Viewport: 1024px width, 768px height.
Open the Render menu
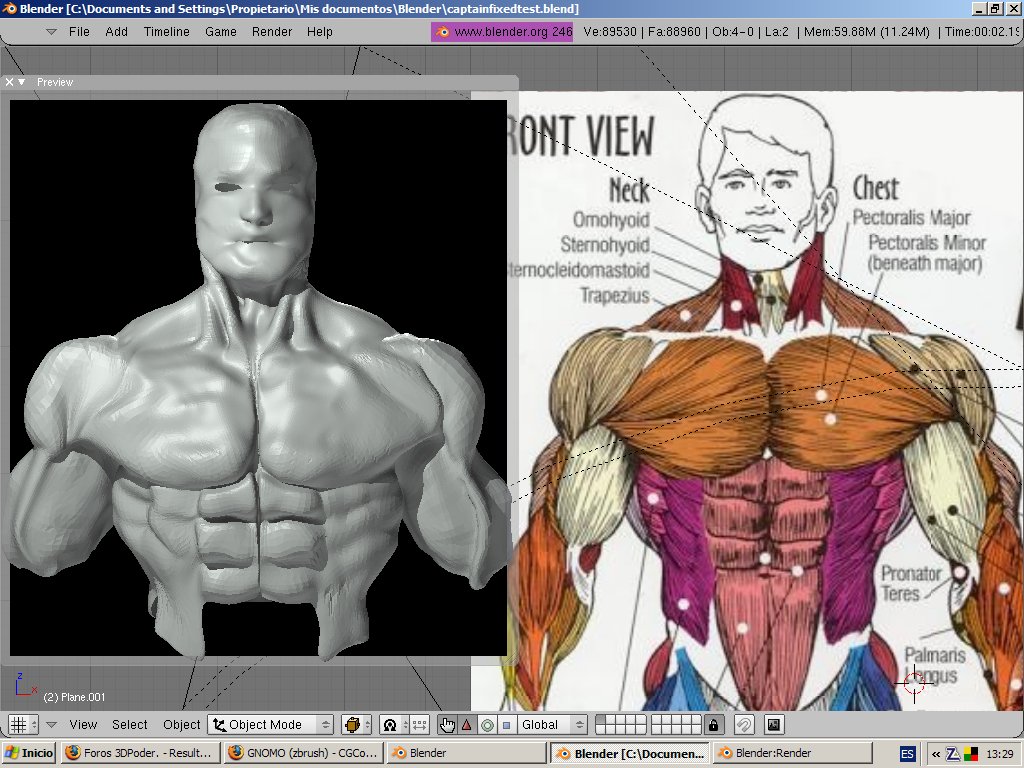pos(272,31)
